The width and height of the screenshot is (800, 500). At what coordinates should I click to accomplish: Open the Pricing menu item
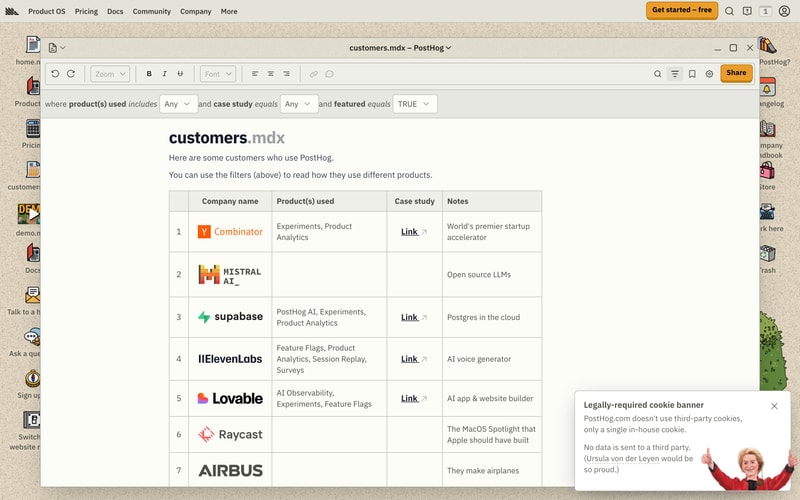pyautogui.click(x=86, y=11)
